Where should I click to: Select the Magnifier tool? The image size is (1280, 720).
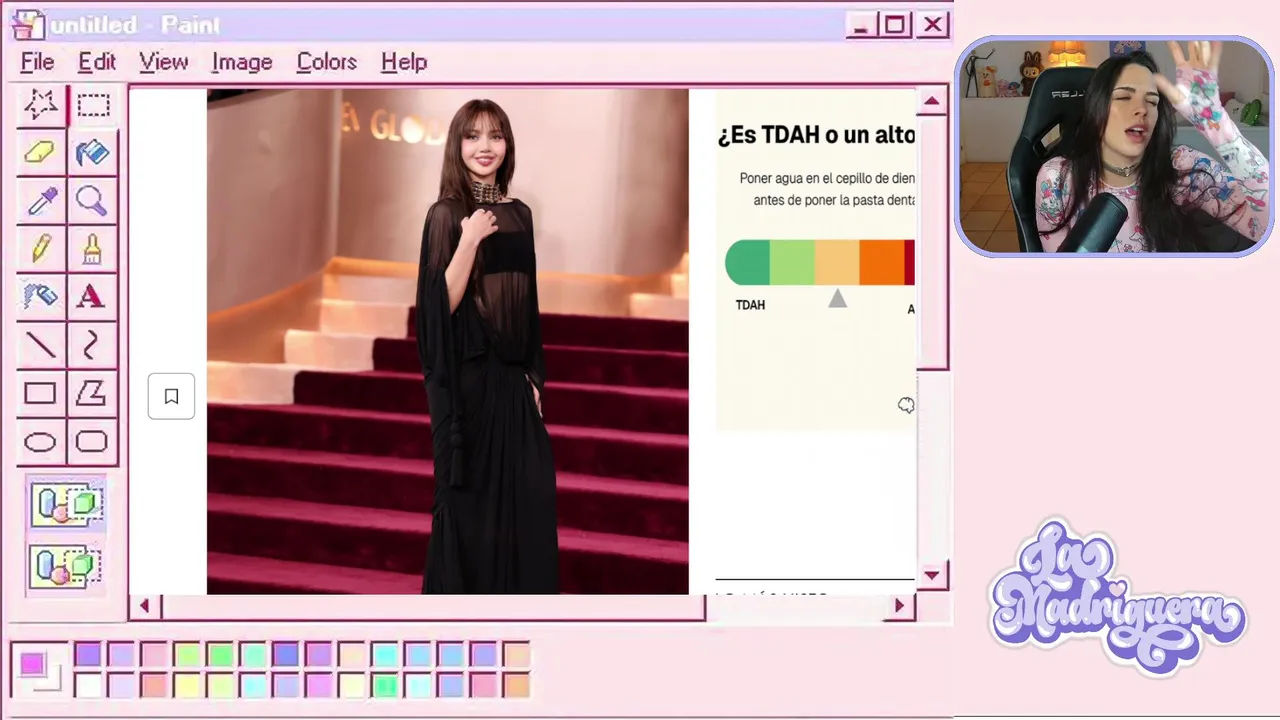pos(93,201)
